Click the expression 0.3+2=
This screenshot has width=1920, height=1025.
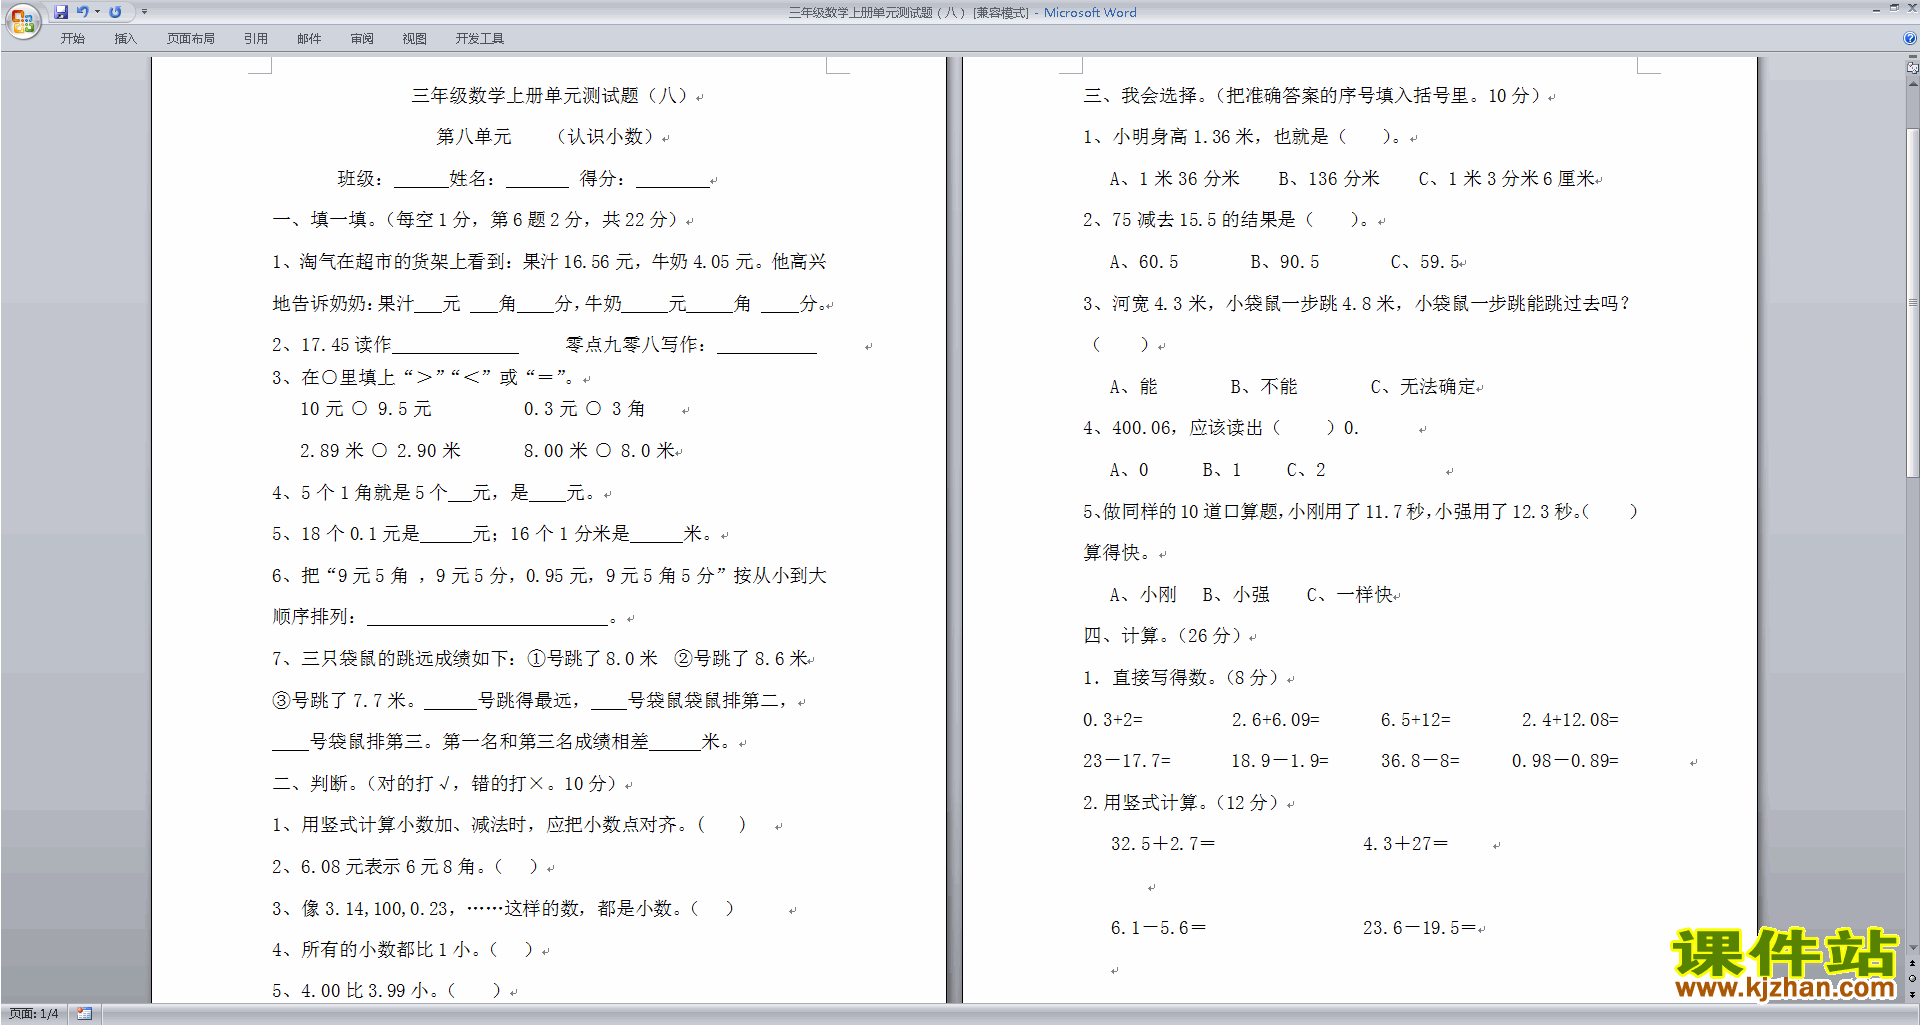pos(1113,720)
